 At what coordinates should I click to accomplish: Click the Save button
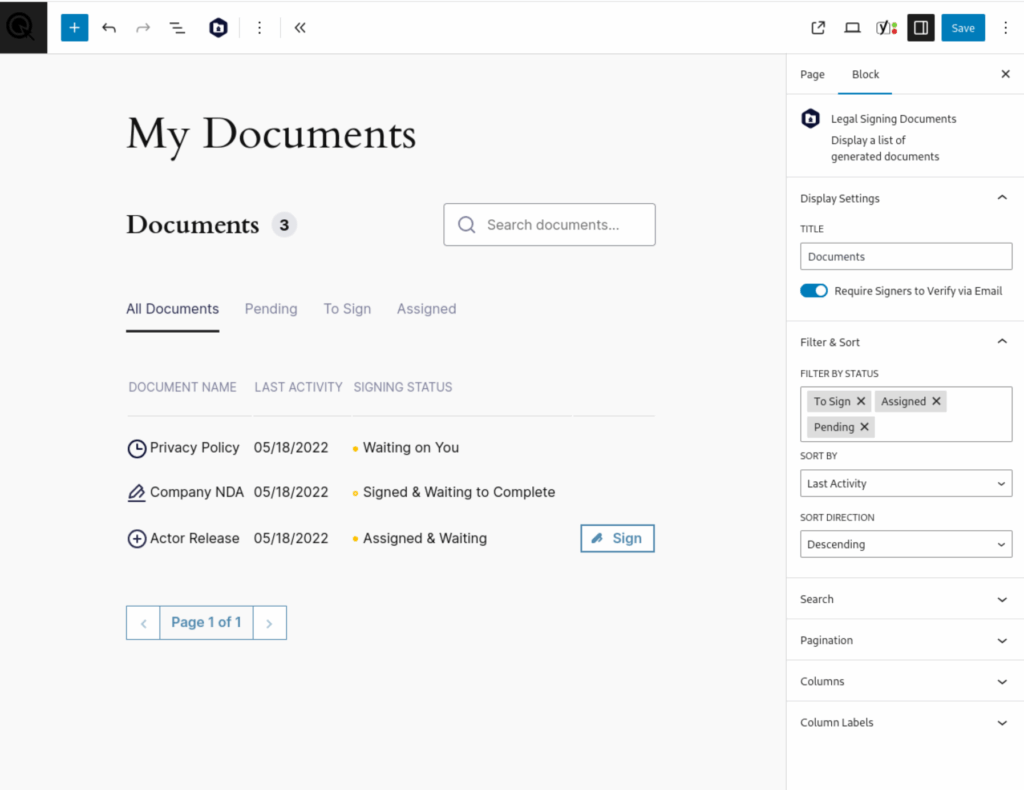[962, 28]
